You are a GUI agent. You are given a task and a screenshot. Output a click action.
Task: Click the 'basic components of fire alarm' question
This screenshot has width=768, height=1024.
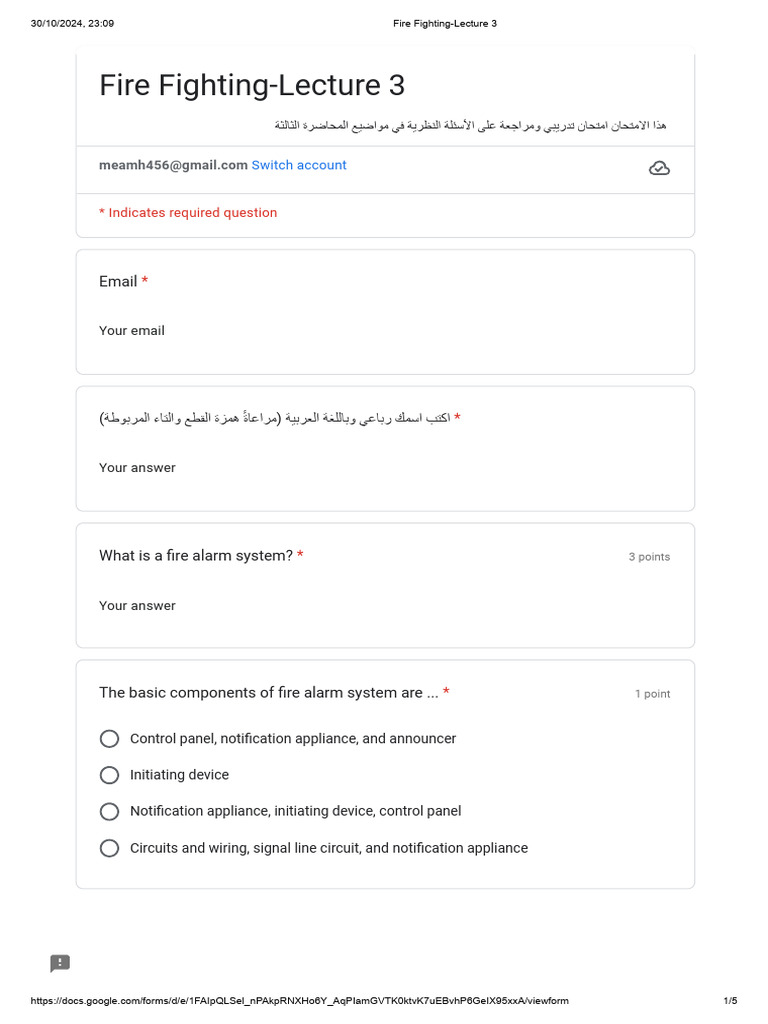(x=269, y=693)
